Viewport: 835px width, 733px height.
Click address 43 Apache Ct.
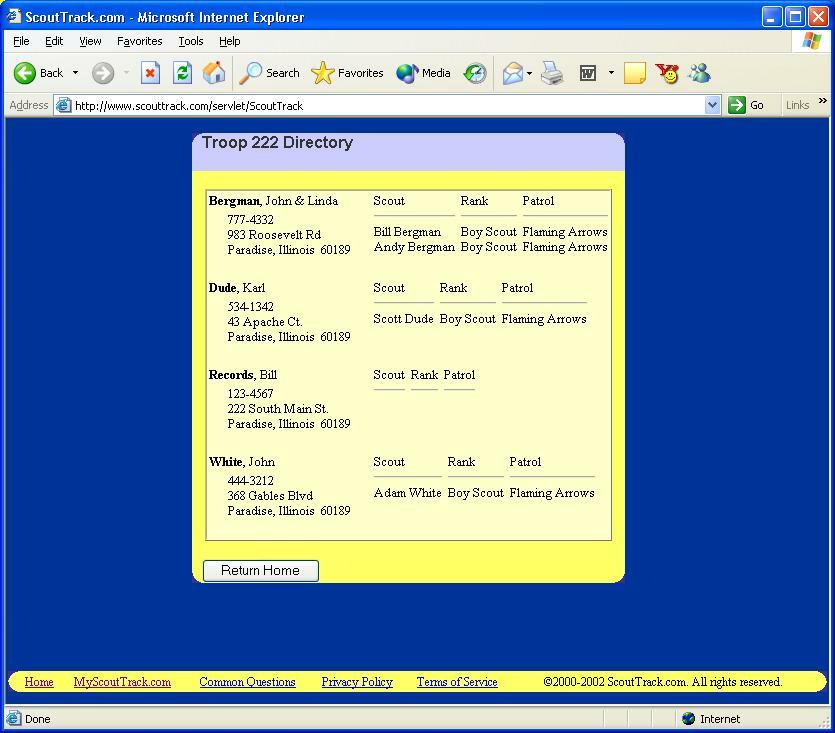(x=265, y=322)
